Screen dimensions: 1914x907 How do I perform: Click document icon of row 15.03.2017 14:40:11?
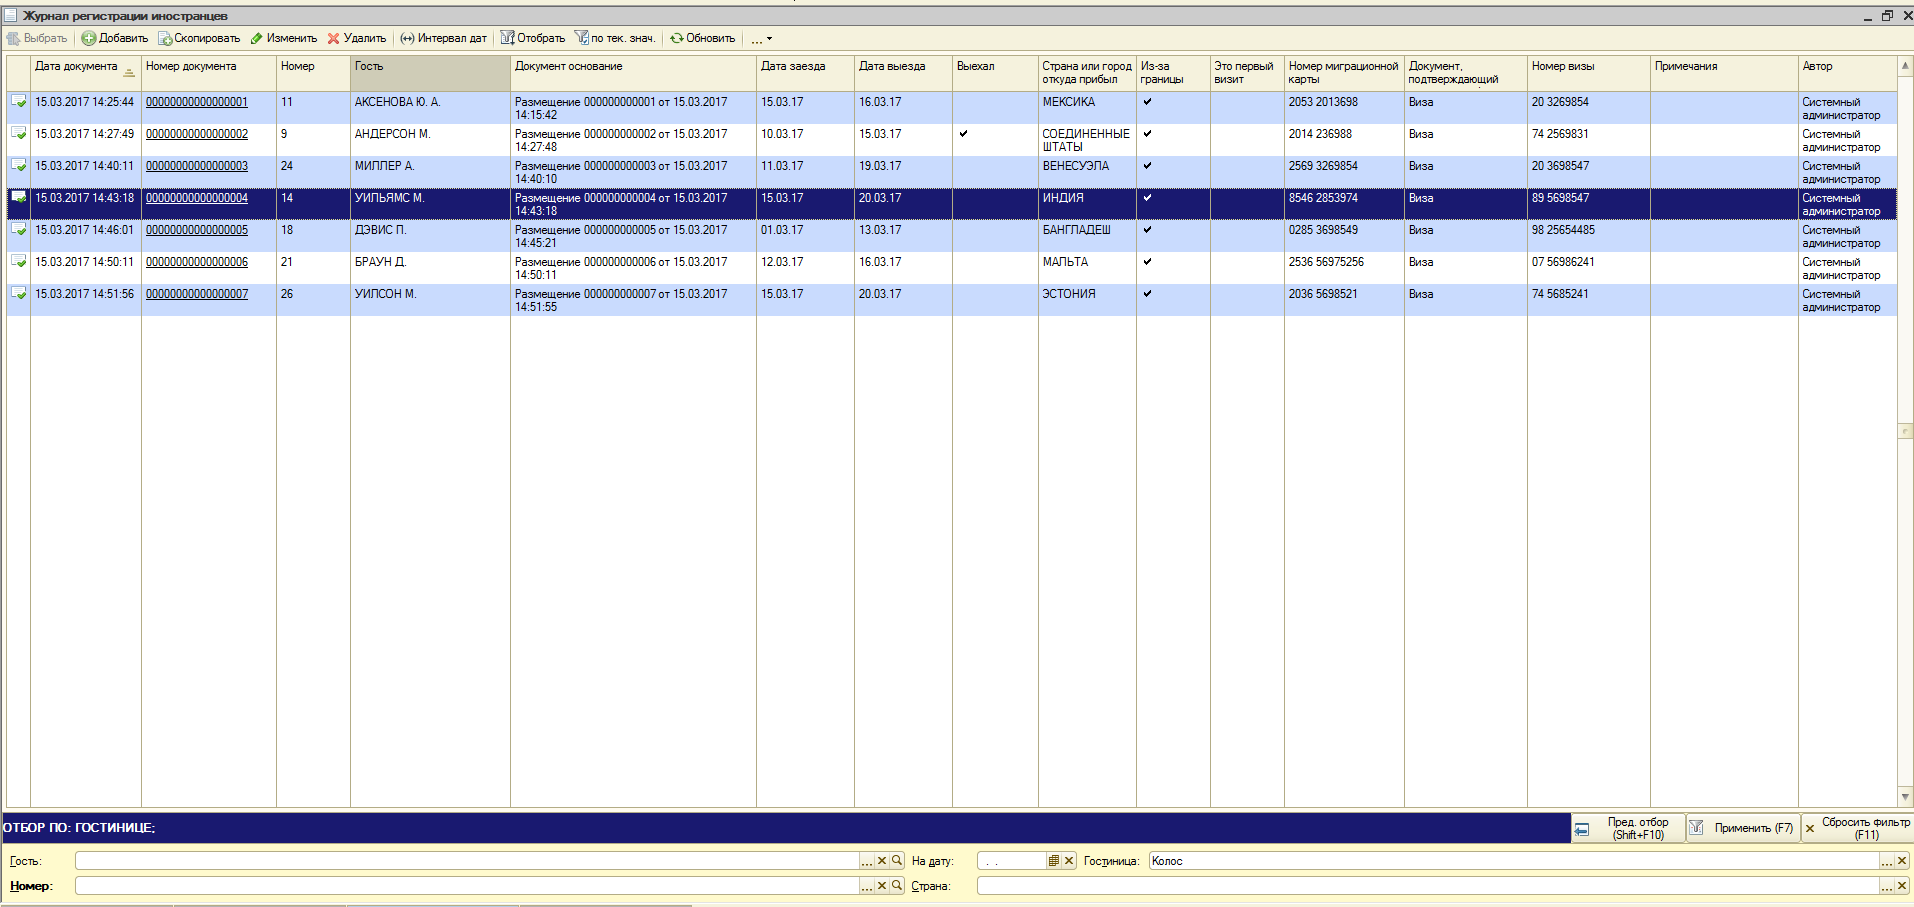18,165
